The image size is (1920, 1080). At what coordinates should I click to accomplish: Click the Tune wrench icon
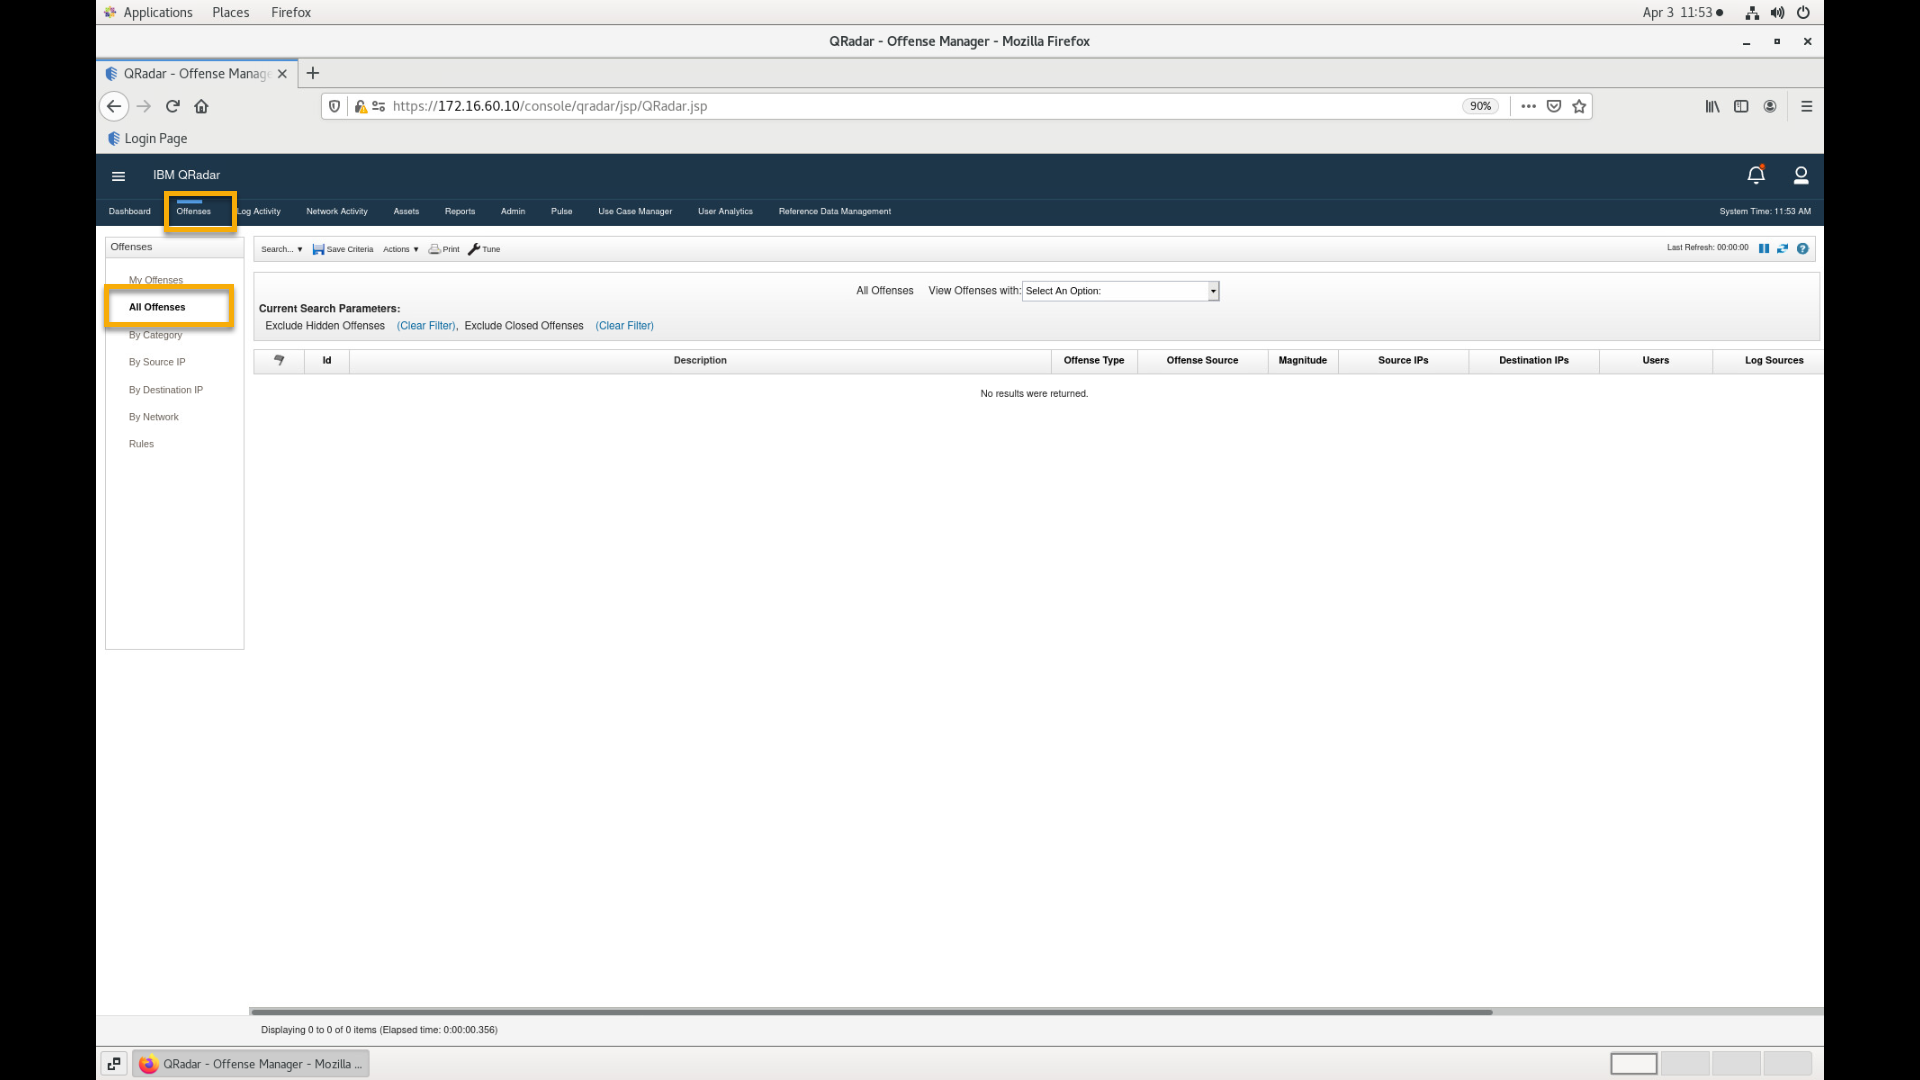coord(474,249)
